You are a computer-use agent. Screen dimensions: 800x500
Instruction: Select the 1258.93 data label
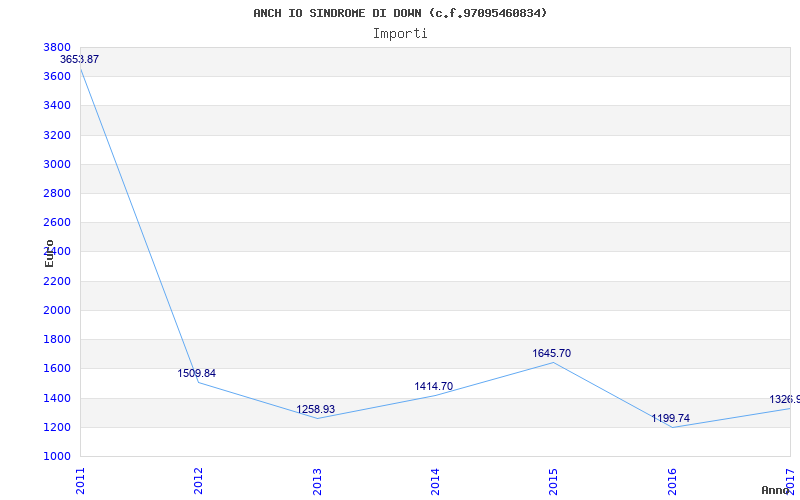(316, 409)
